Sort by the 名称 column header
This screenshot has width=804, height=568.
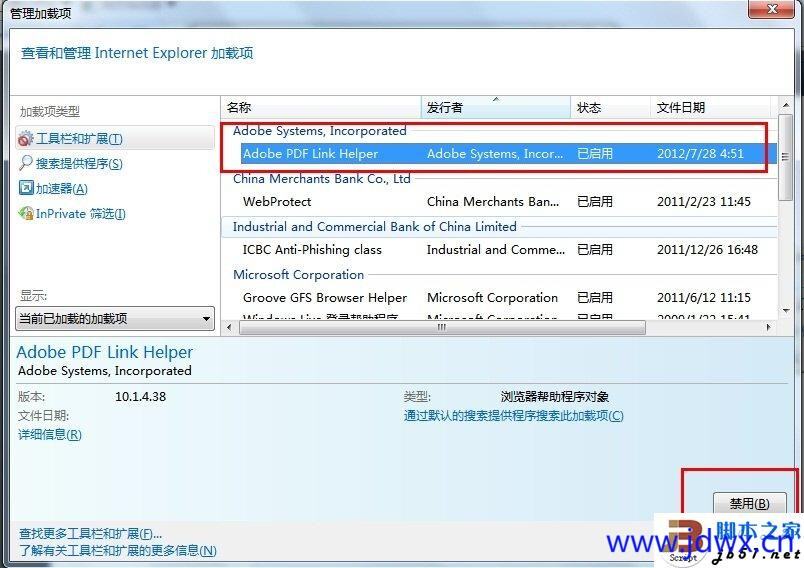321,108
